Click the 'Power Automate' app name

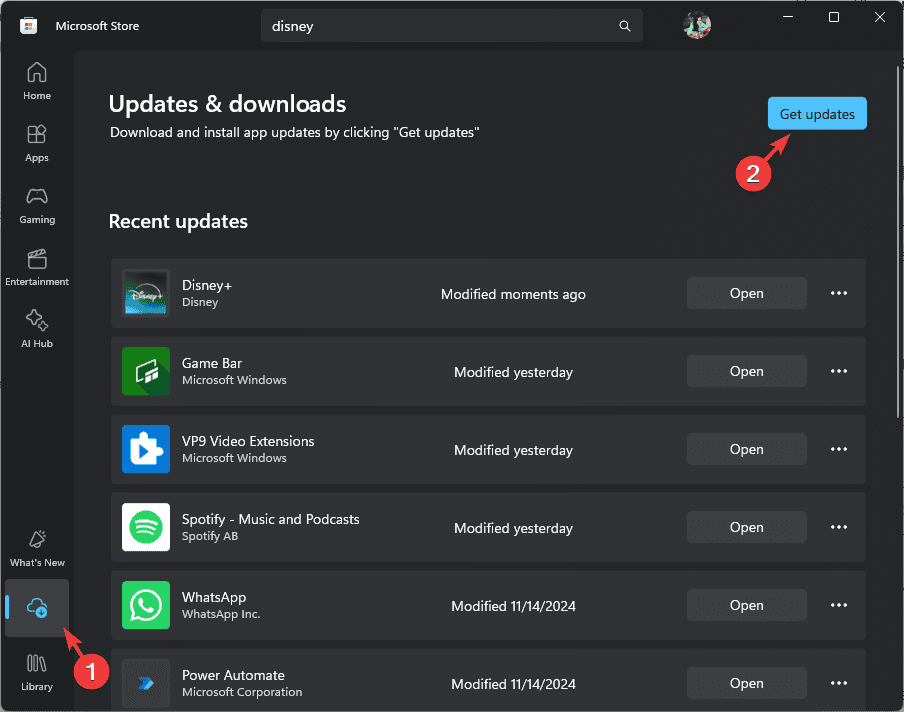click(x=233, y=675)
